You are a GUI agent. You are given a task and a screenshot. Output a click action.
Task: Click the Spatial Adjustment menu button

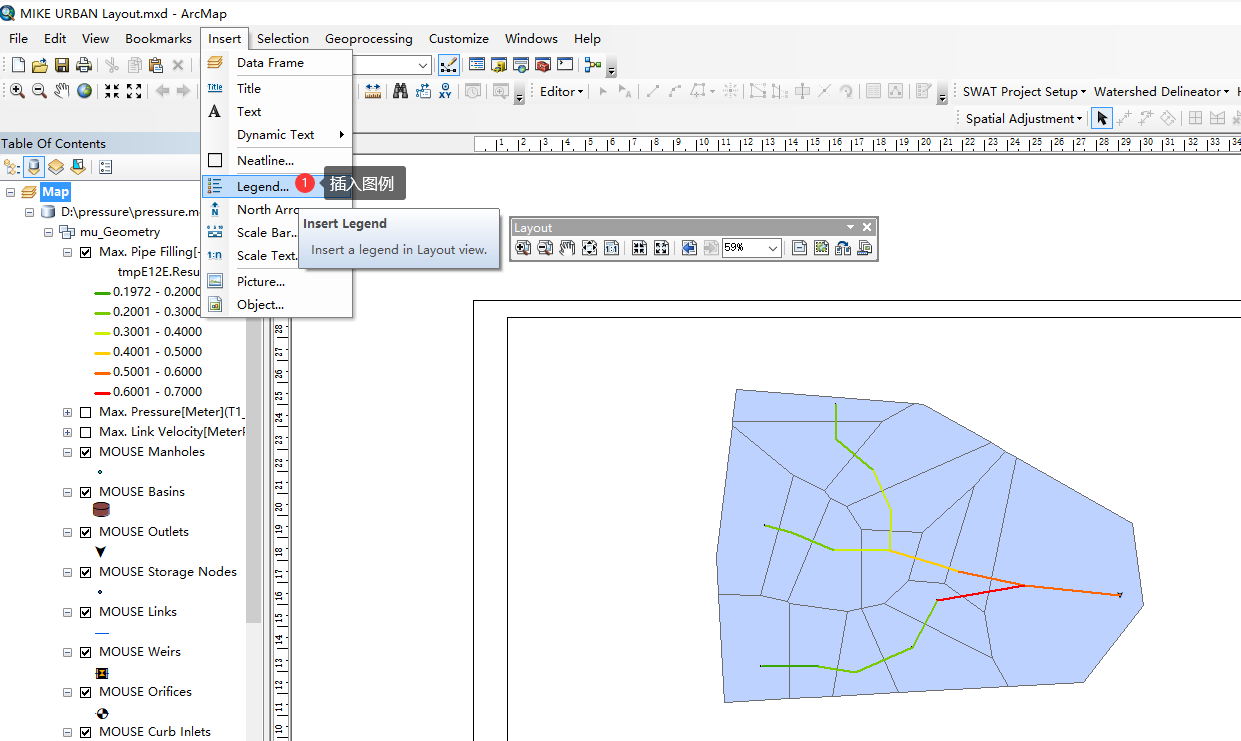1023,118
